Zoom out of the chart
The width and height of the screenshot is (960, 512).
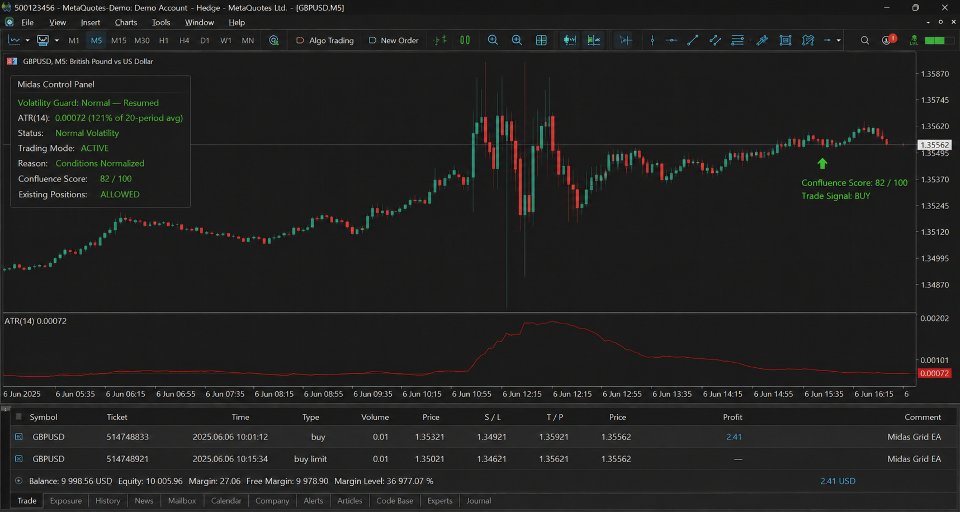(517, 40)
